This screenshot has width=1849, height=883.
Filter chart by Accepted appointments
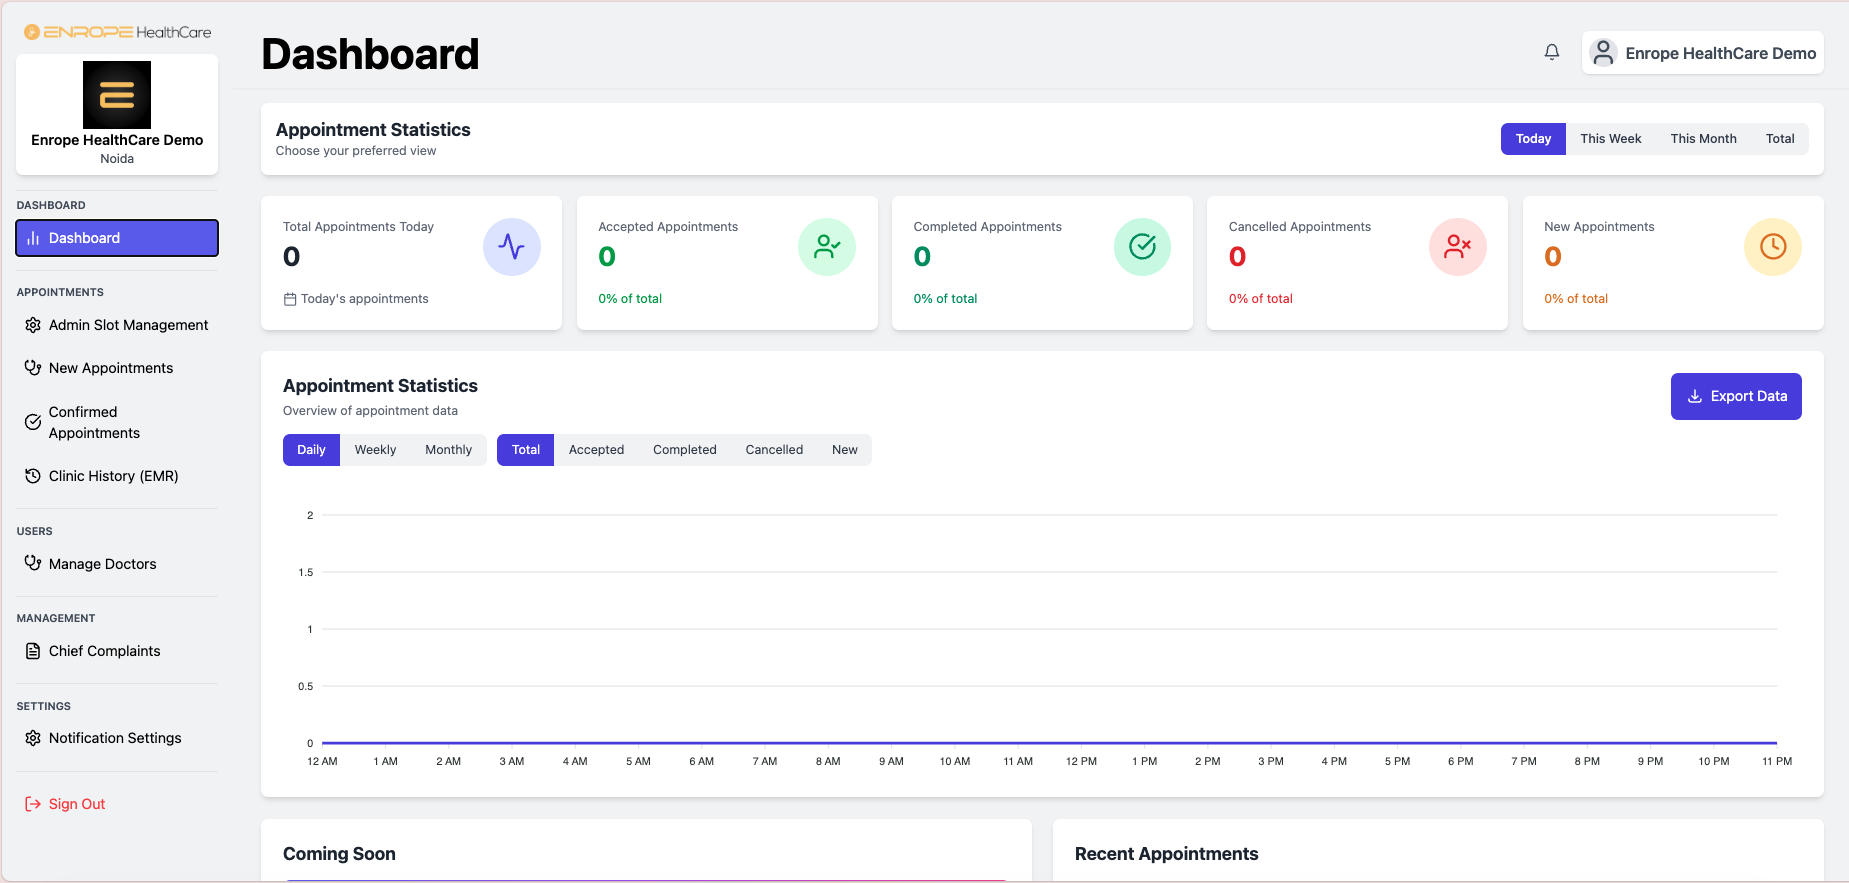tap(596, 450)
